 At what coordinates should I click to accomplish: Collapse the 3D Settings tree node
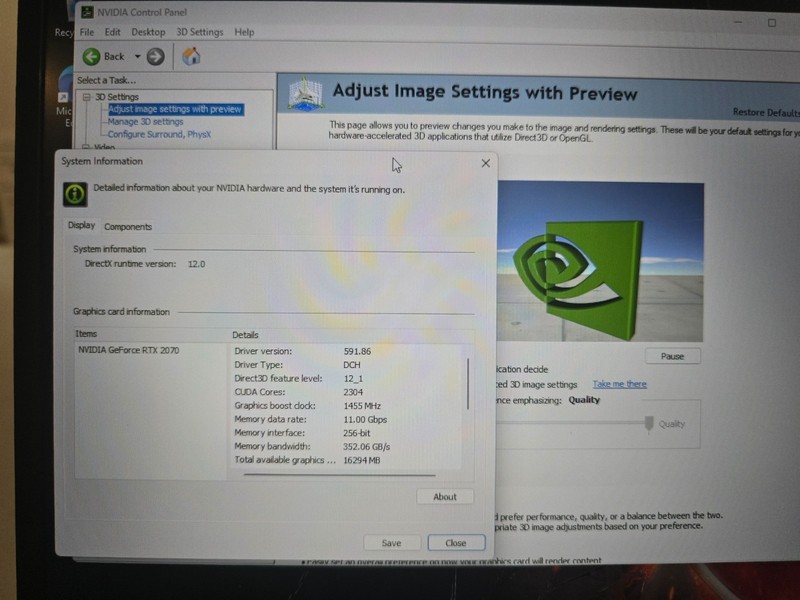tap(86, 96)
